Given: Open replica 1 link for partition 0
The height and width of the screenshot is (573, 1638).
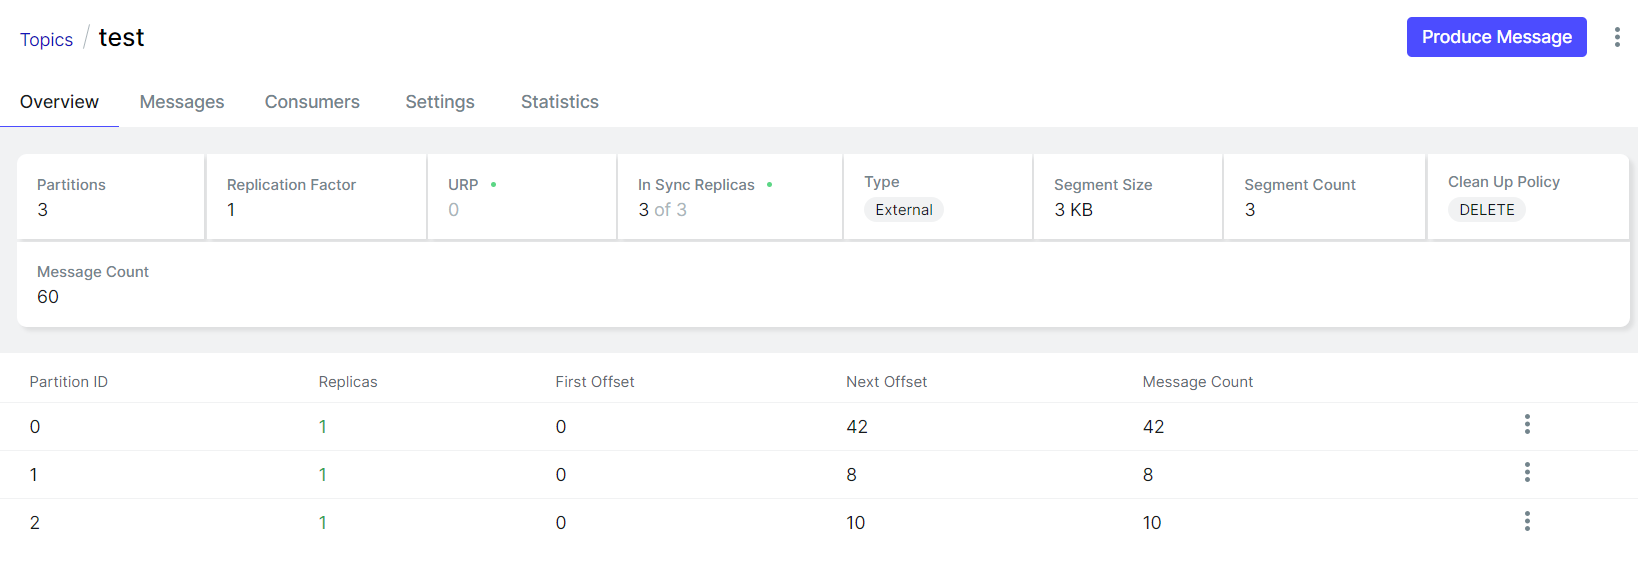Looking at the screenshot, I should click(x=323, y=427).
